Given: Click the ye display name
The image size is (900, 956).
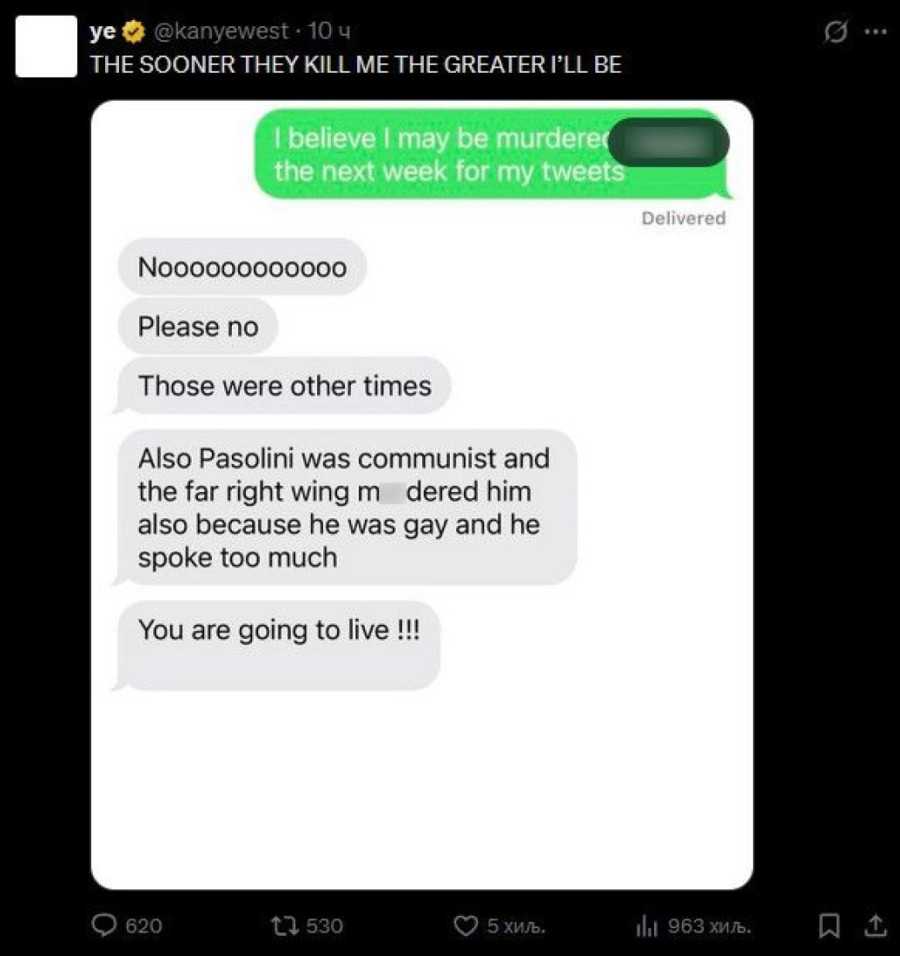Looking at the screenshot, I should coord(102,32).
